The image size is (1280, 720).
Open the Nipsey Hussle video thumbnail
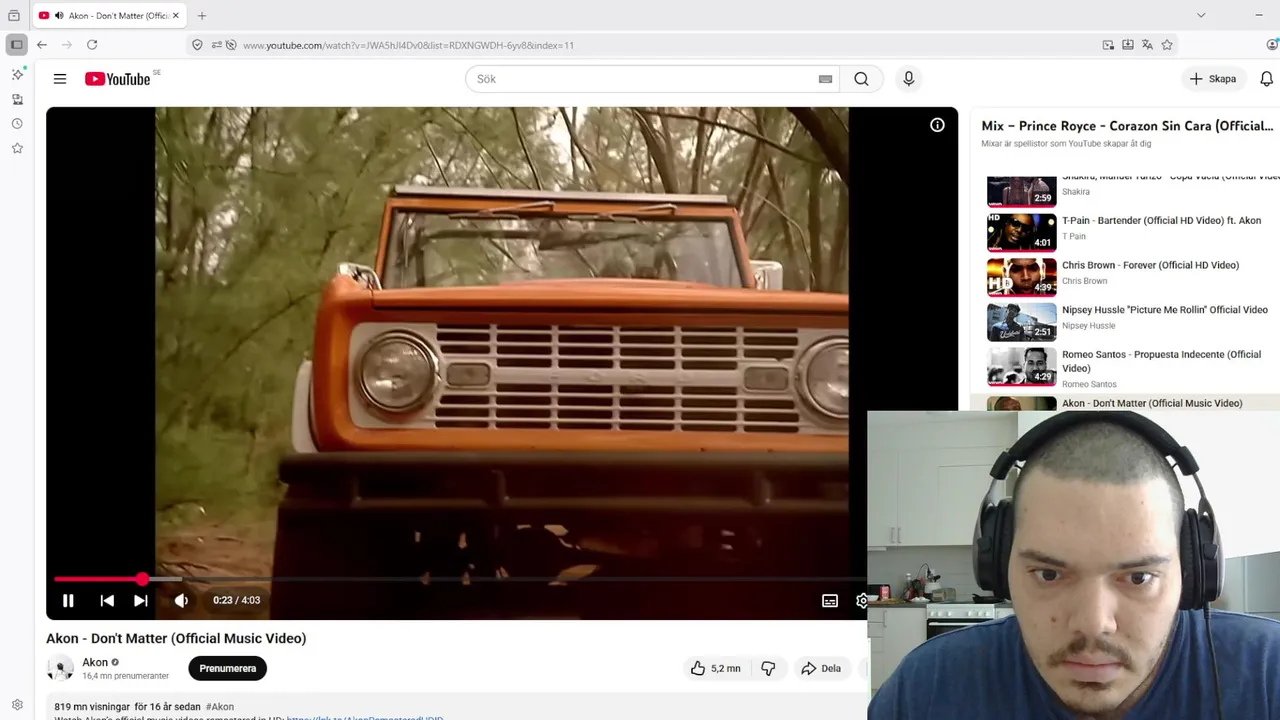pos(1021,322)
